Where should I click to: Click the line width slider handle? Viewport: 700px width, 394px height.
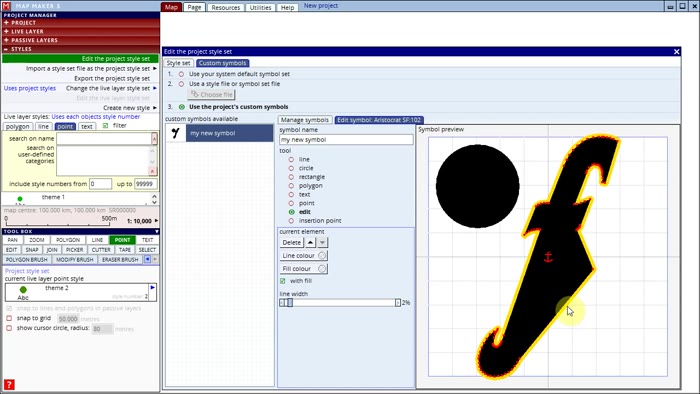point(290,303)
